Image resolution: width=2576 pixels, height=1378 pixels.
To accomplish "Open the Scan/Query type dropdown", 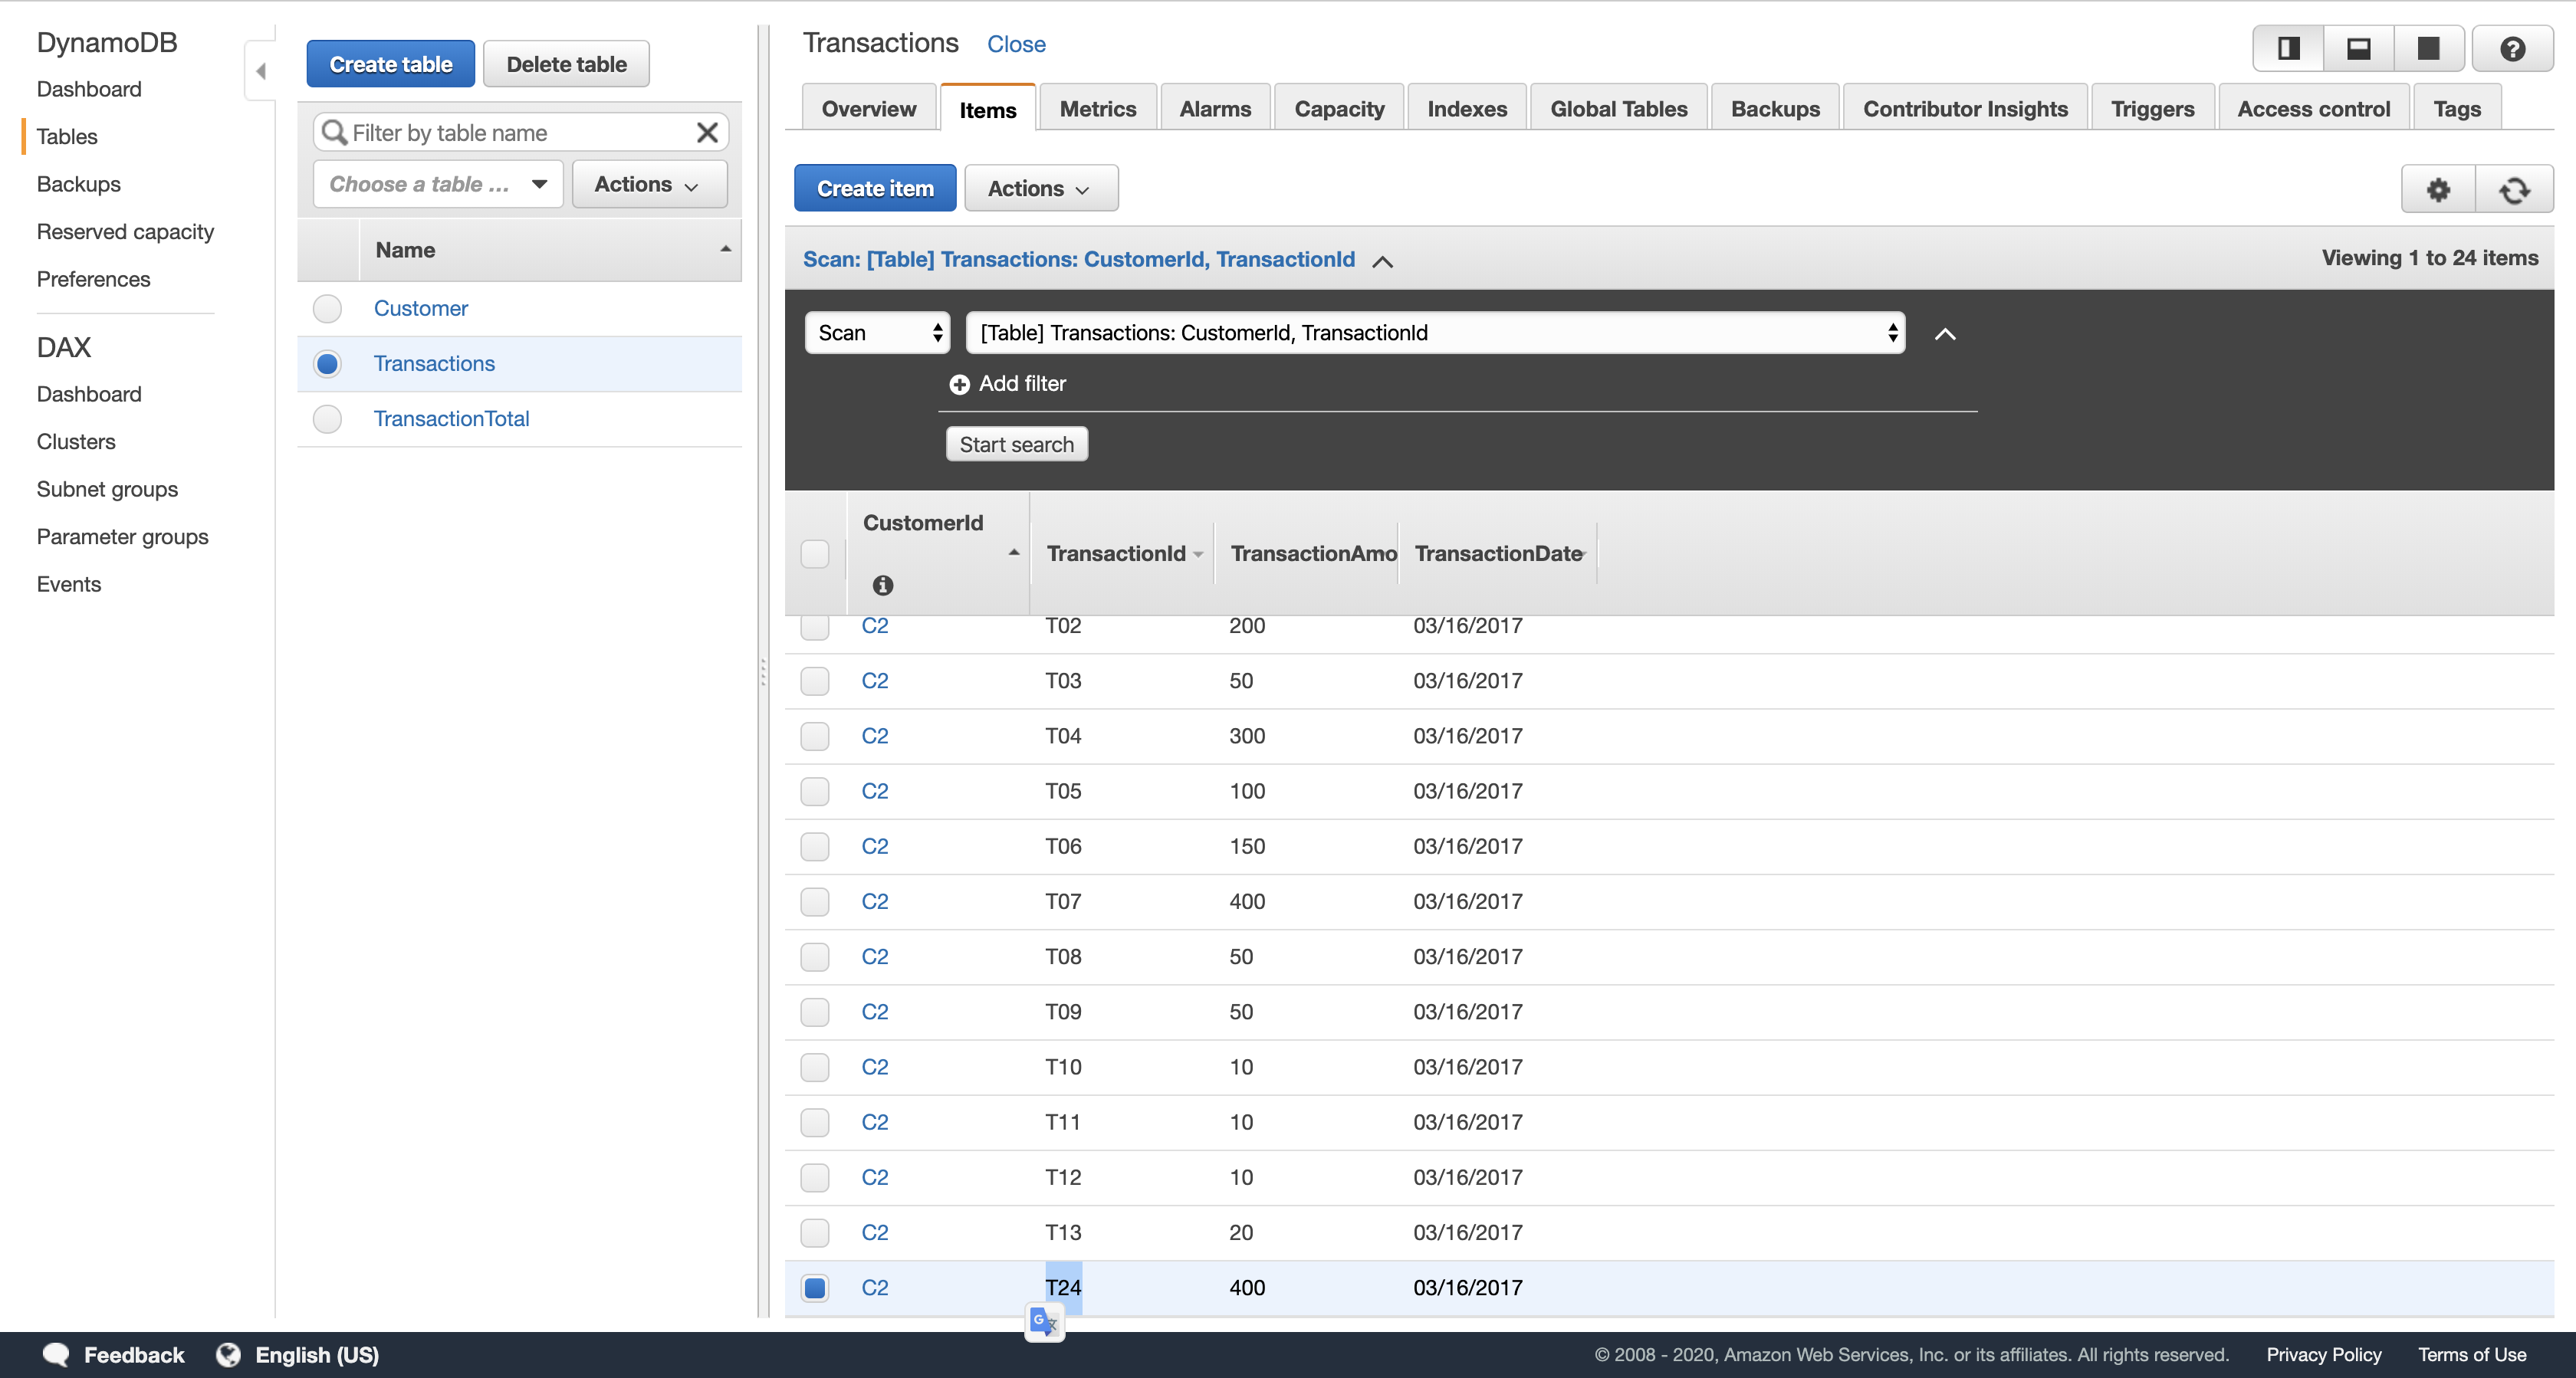I will pyautogui.click(x=877, y=333).
